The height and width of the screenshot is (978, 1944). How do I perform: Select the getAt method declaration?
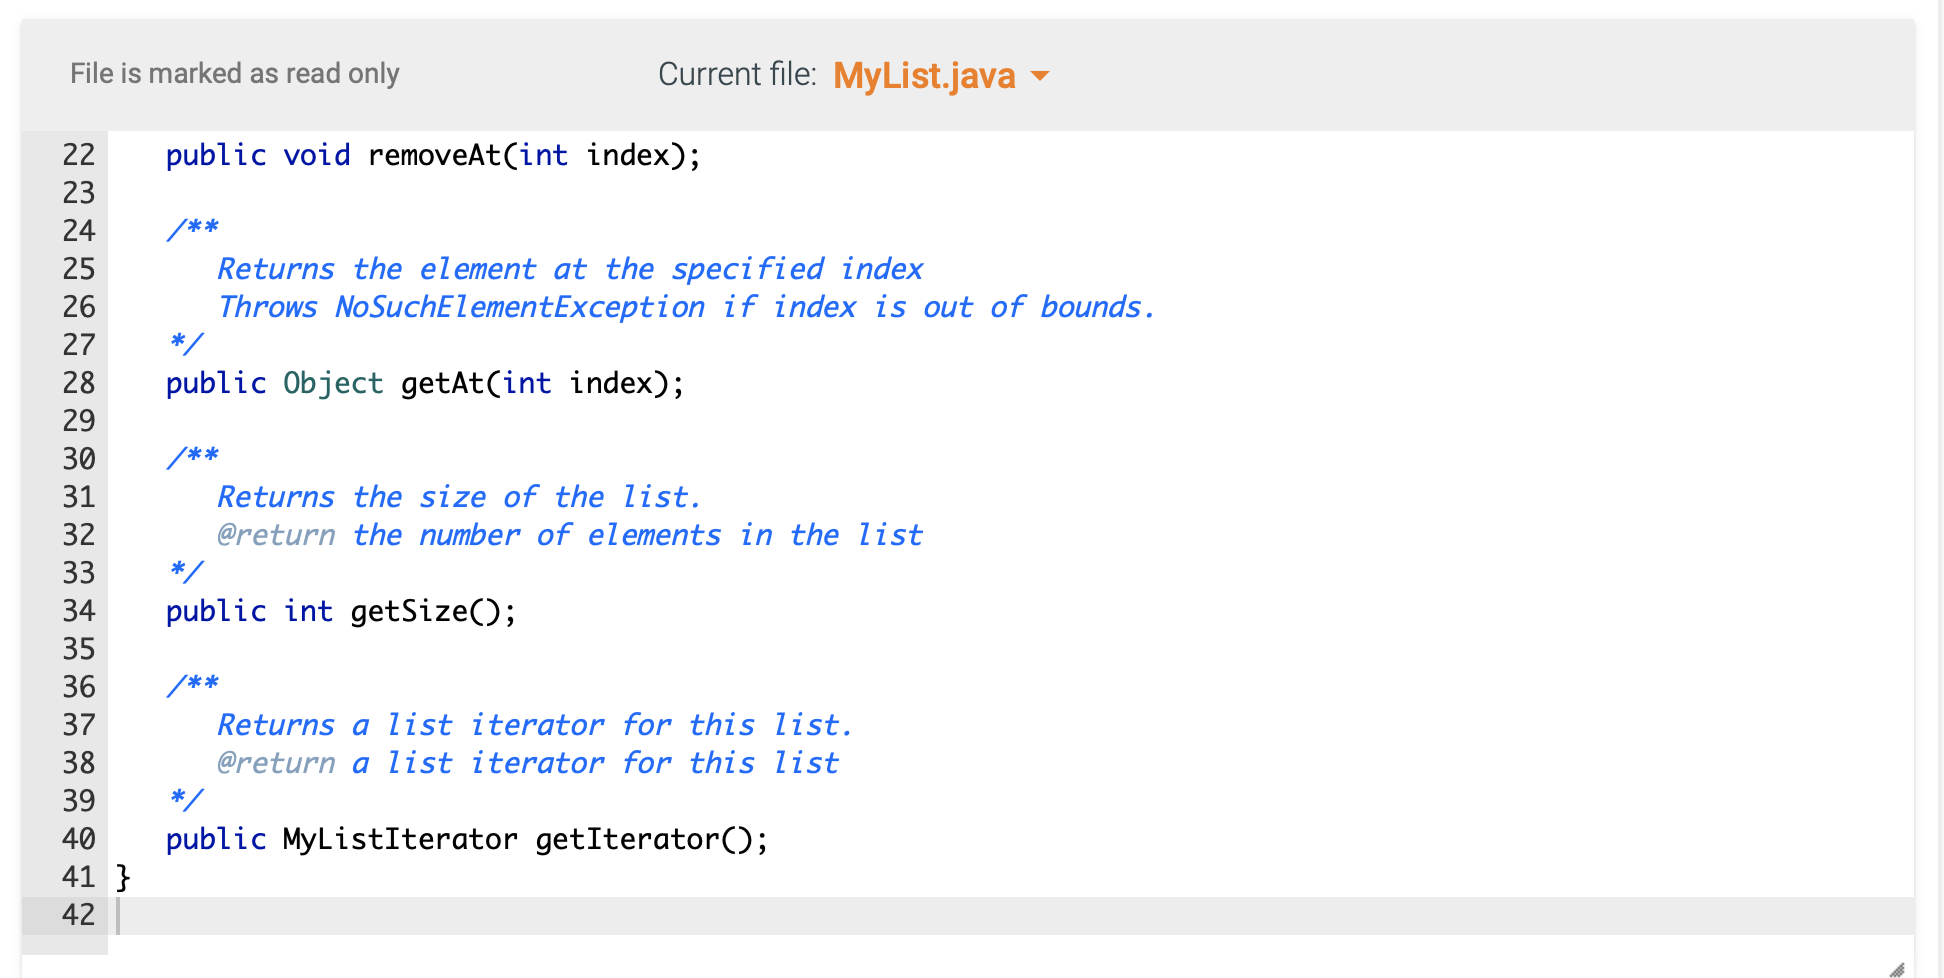(425, 383)
